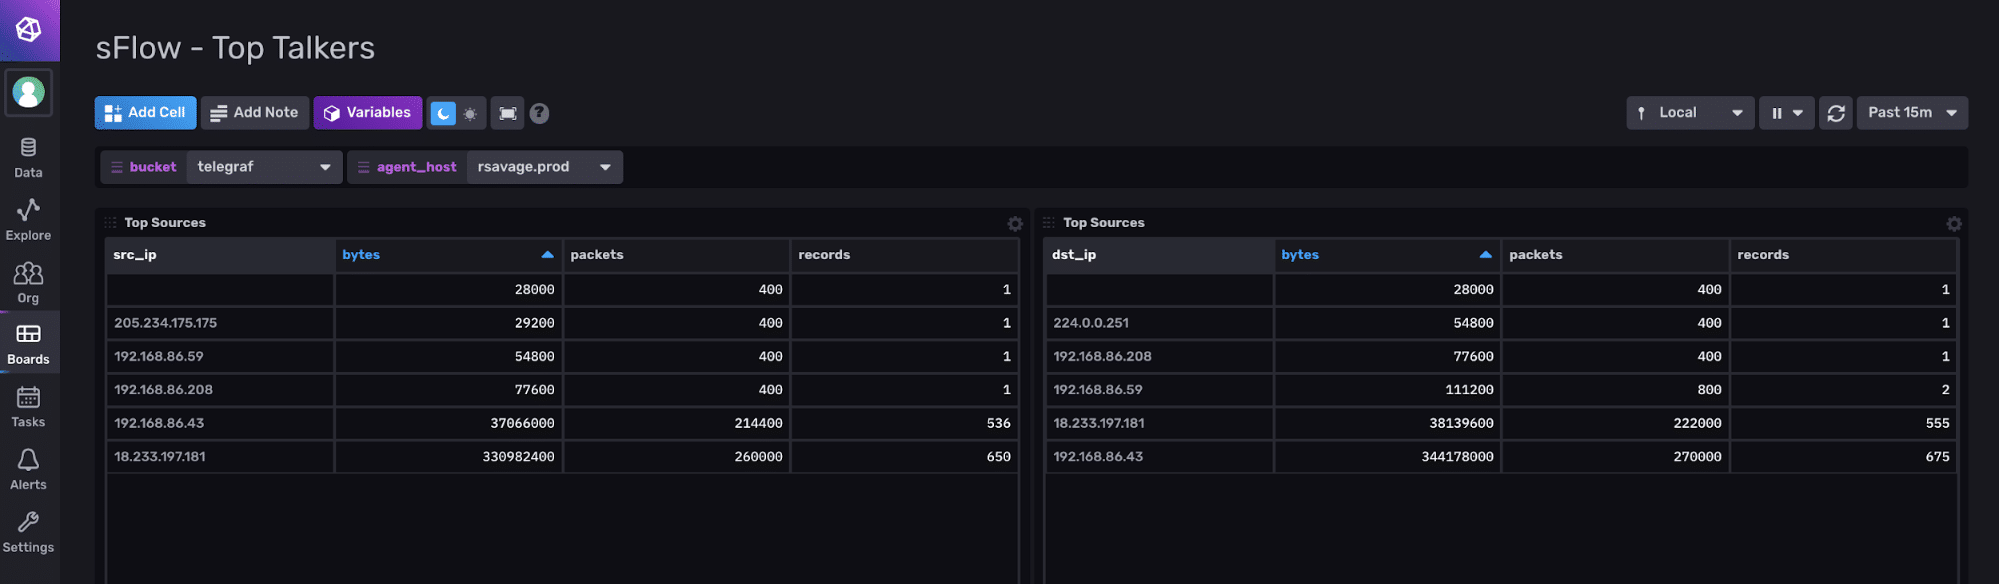Click the bytes value 344178000

tap(1458, 457)
